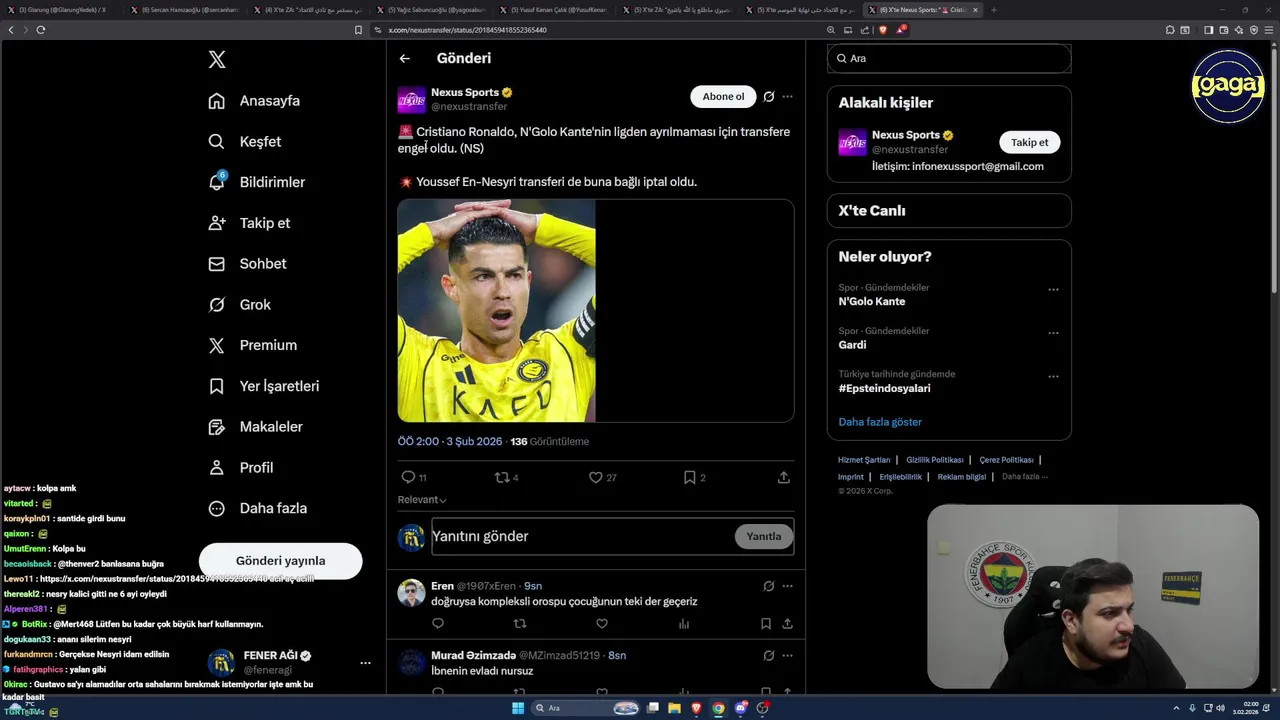This screenshot has height=720, width=1280.
Task: Click the share icon on Eren's comment
Action: click(788, 624)
